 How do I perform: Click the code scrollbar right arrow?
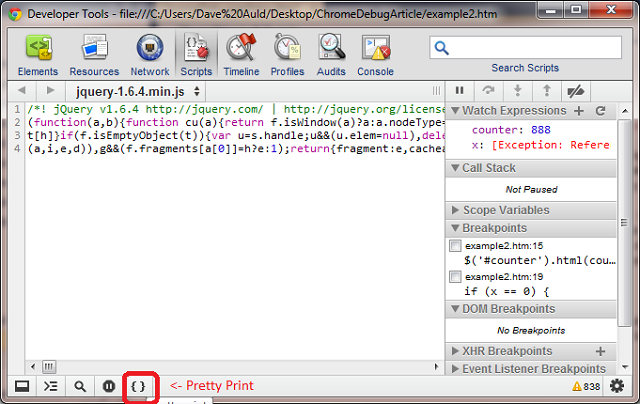(436, 367)
